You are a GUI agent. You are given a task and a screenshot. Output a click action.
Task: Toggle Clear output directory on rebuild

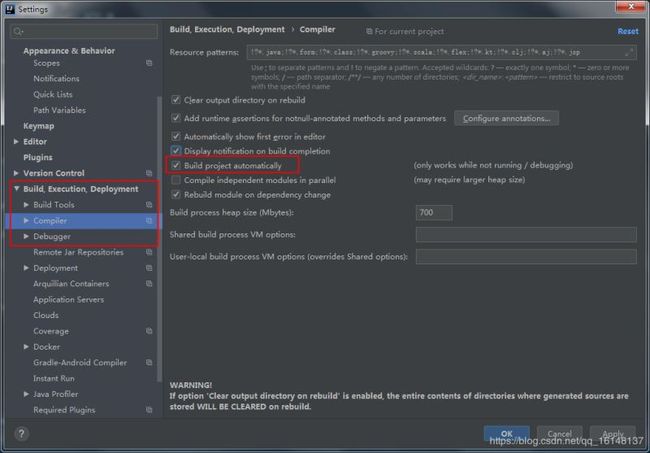[x=176, y=100]
